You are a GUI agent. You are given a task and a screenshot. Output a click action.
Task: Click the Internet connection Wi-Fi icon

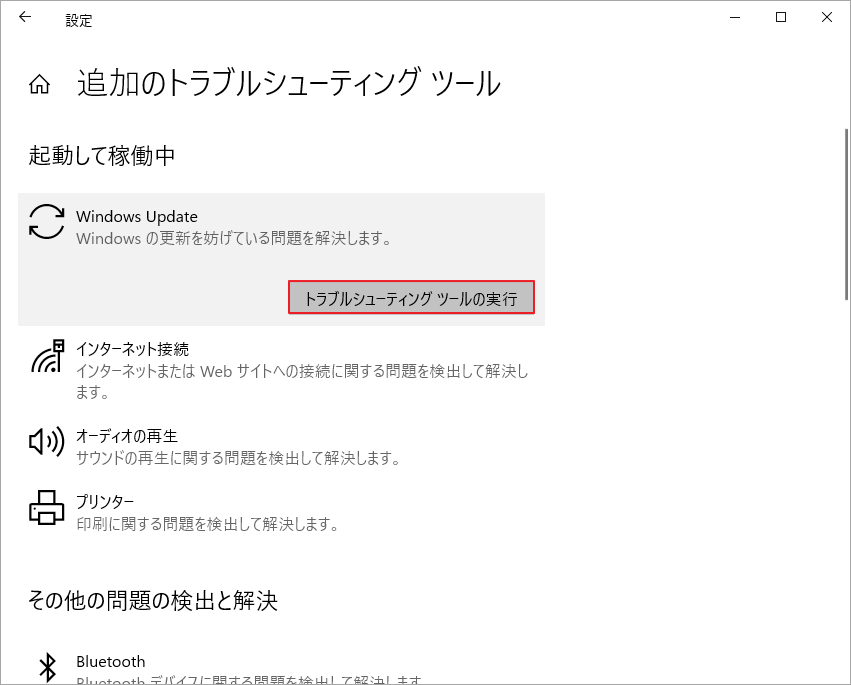coord(47,356)
